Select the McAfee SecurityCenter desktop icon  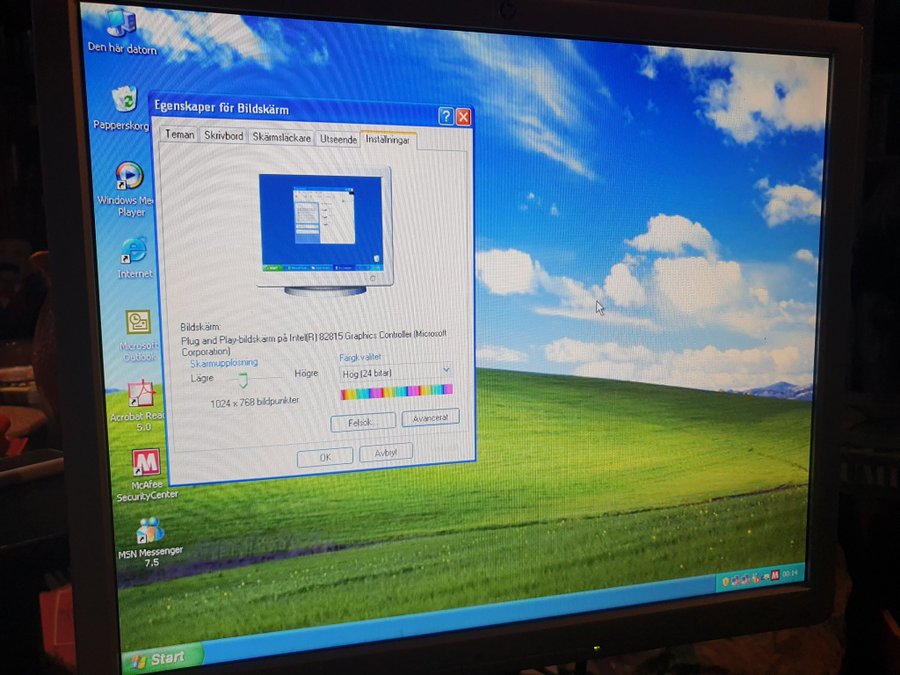146,475
